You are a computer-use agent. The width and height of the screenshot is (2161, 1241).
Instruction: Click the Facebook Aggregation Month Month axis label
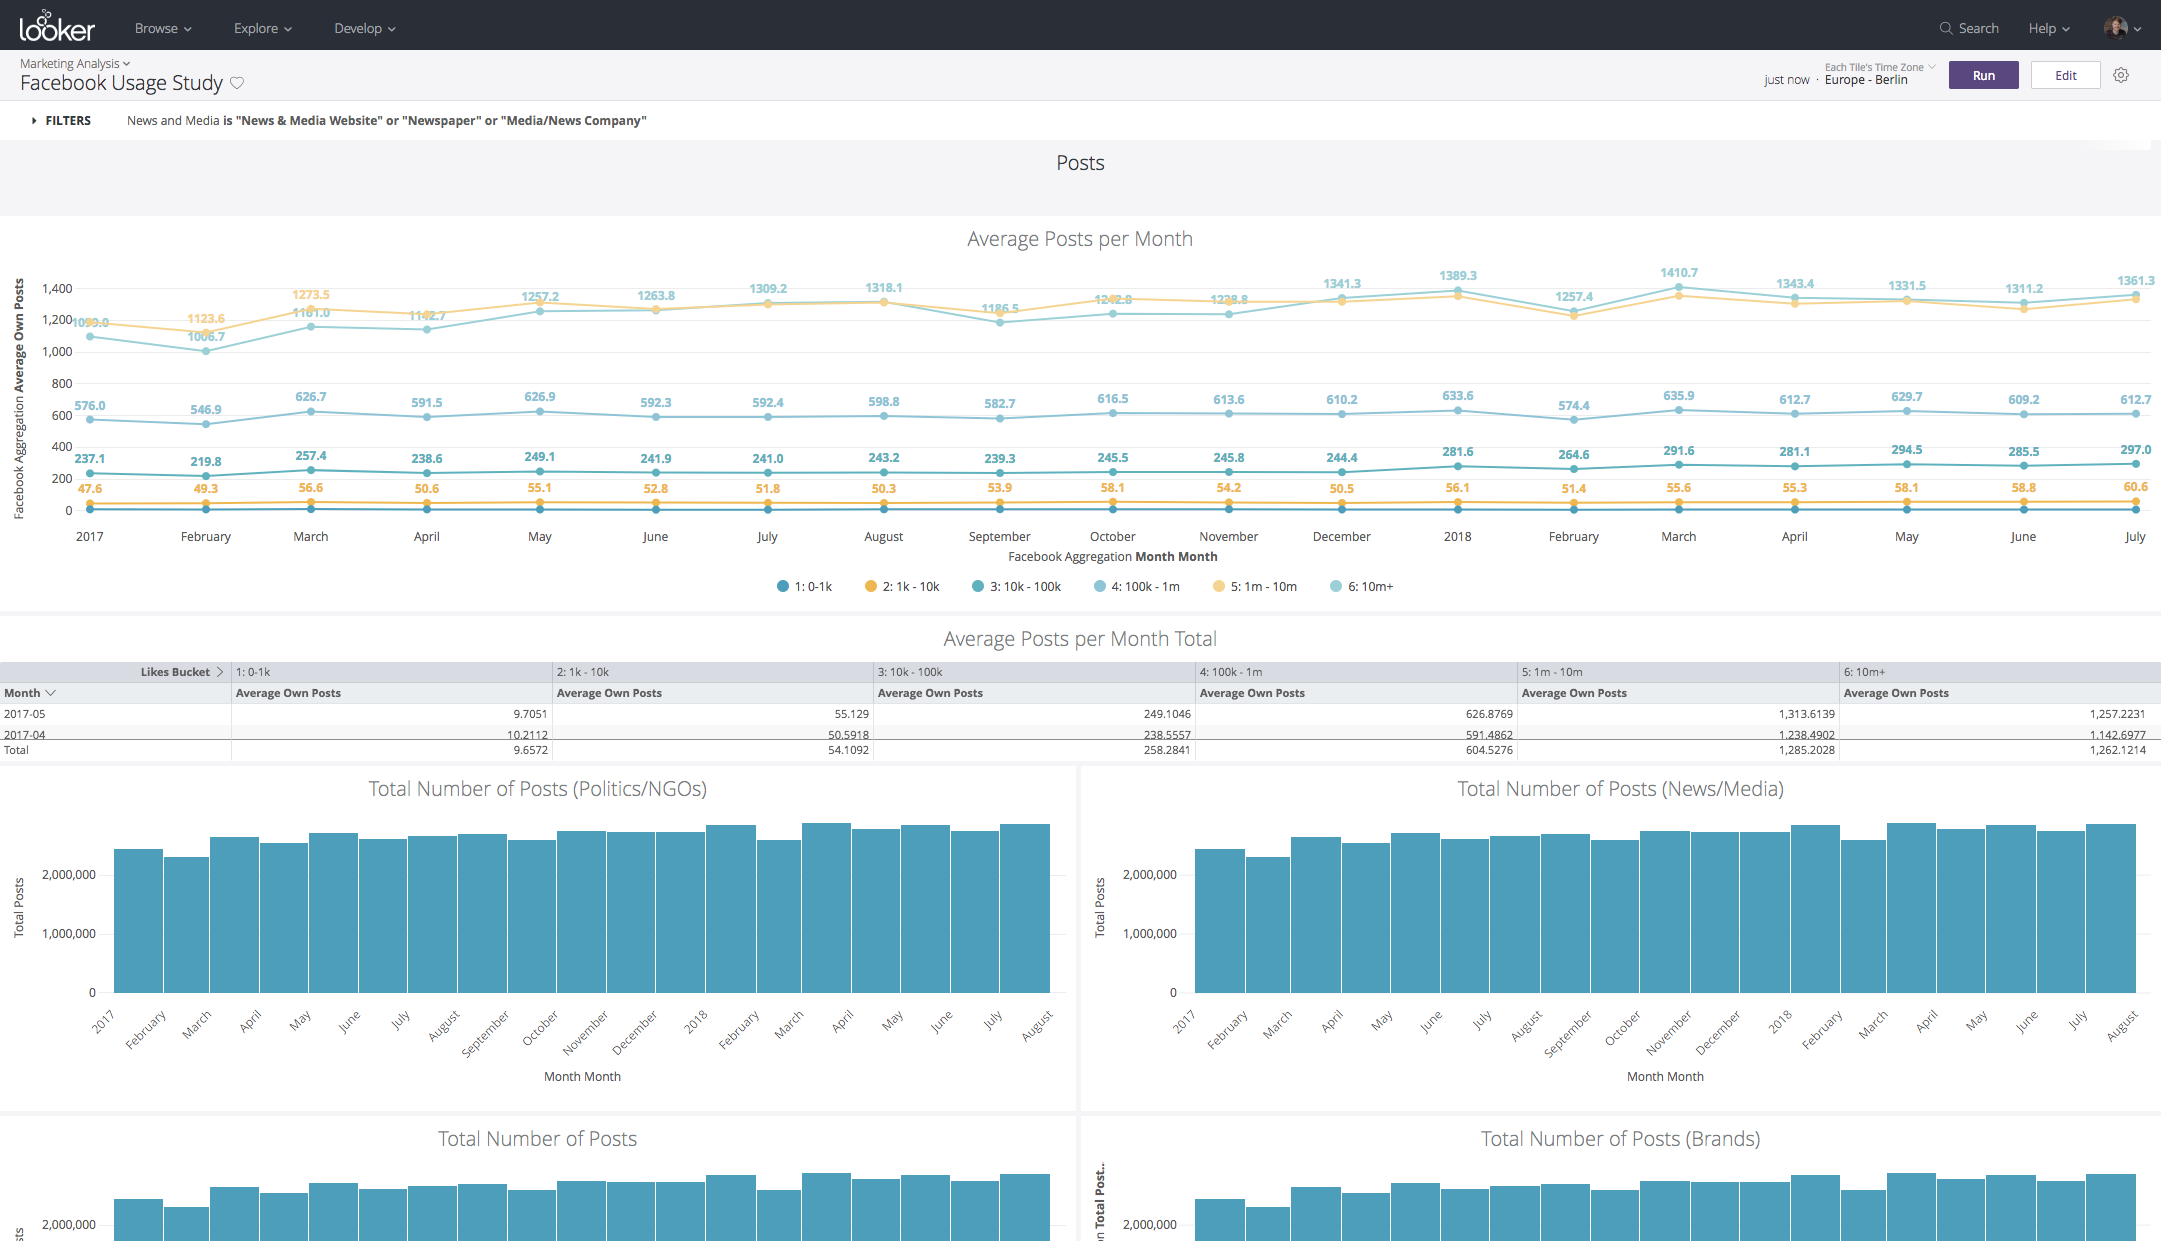point(1112,557)
